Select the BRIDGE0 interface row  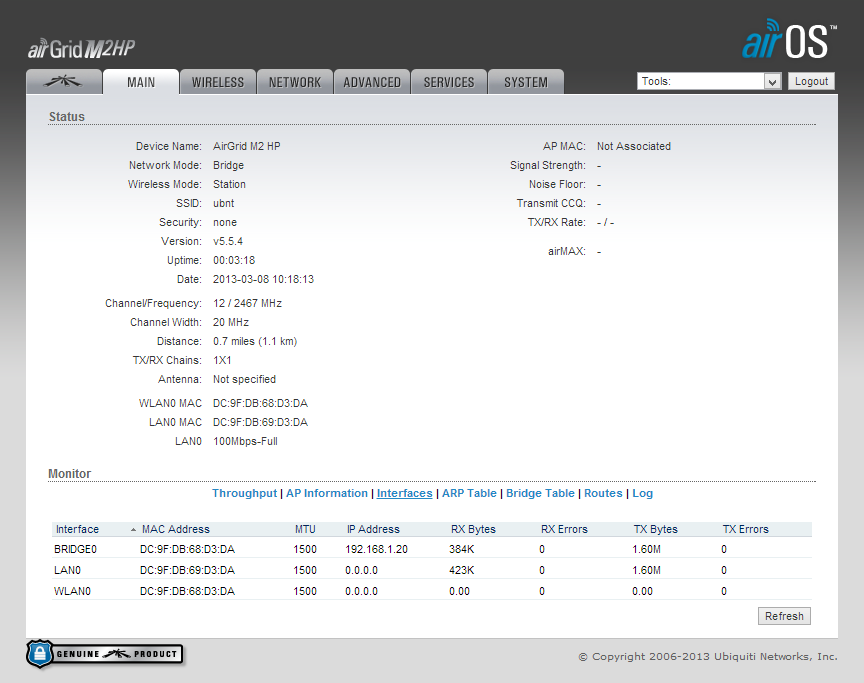(x=431, y=549)
